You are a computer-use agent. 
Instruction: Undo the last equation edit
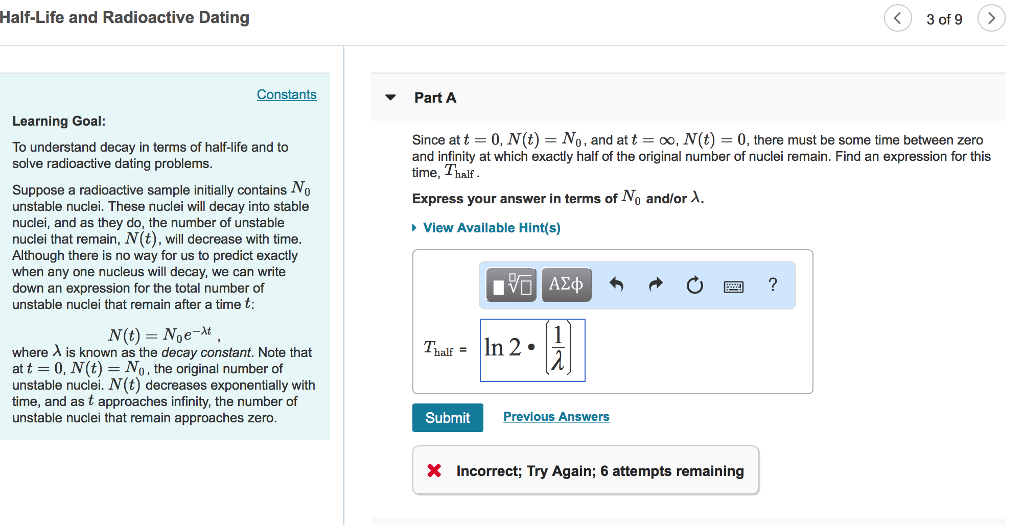point(616,285)
